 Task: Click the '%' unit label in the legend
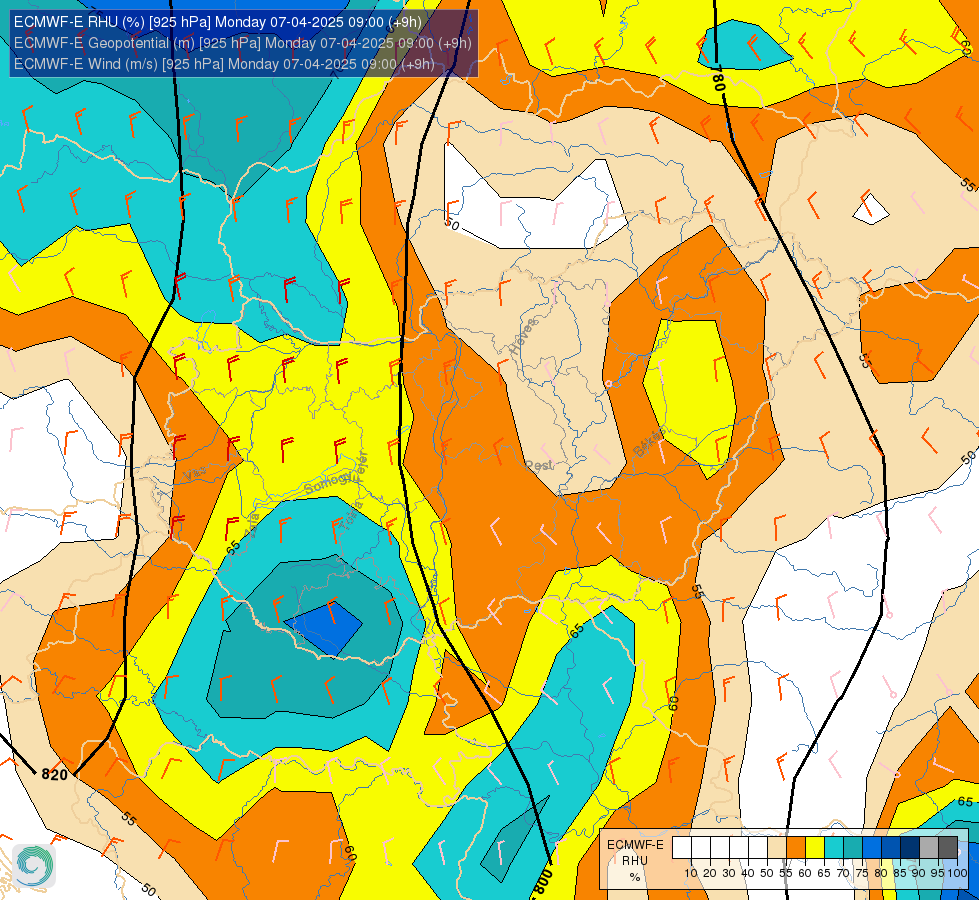tap(635, 877)
